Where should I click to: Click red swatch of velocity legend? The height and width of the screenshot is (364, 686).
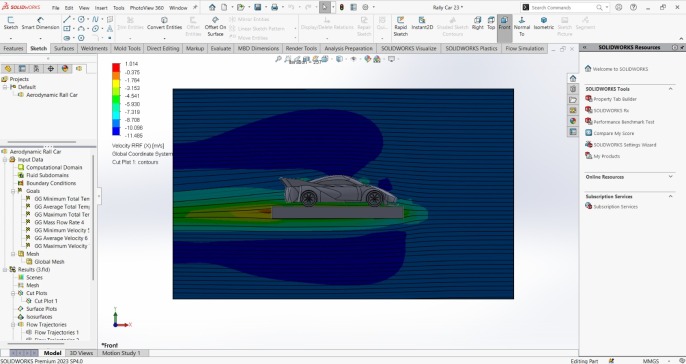coord(116,67)
